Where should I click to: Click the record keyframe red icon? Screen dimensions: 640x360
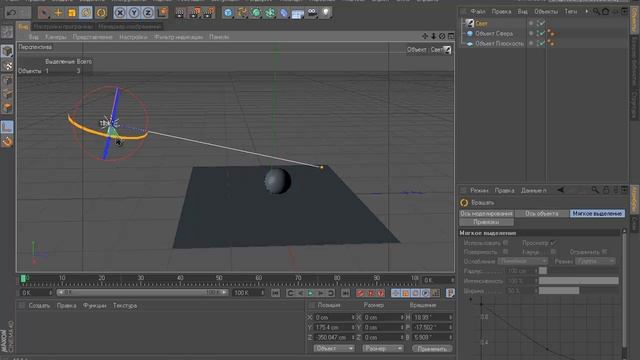tap(360, 293)
